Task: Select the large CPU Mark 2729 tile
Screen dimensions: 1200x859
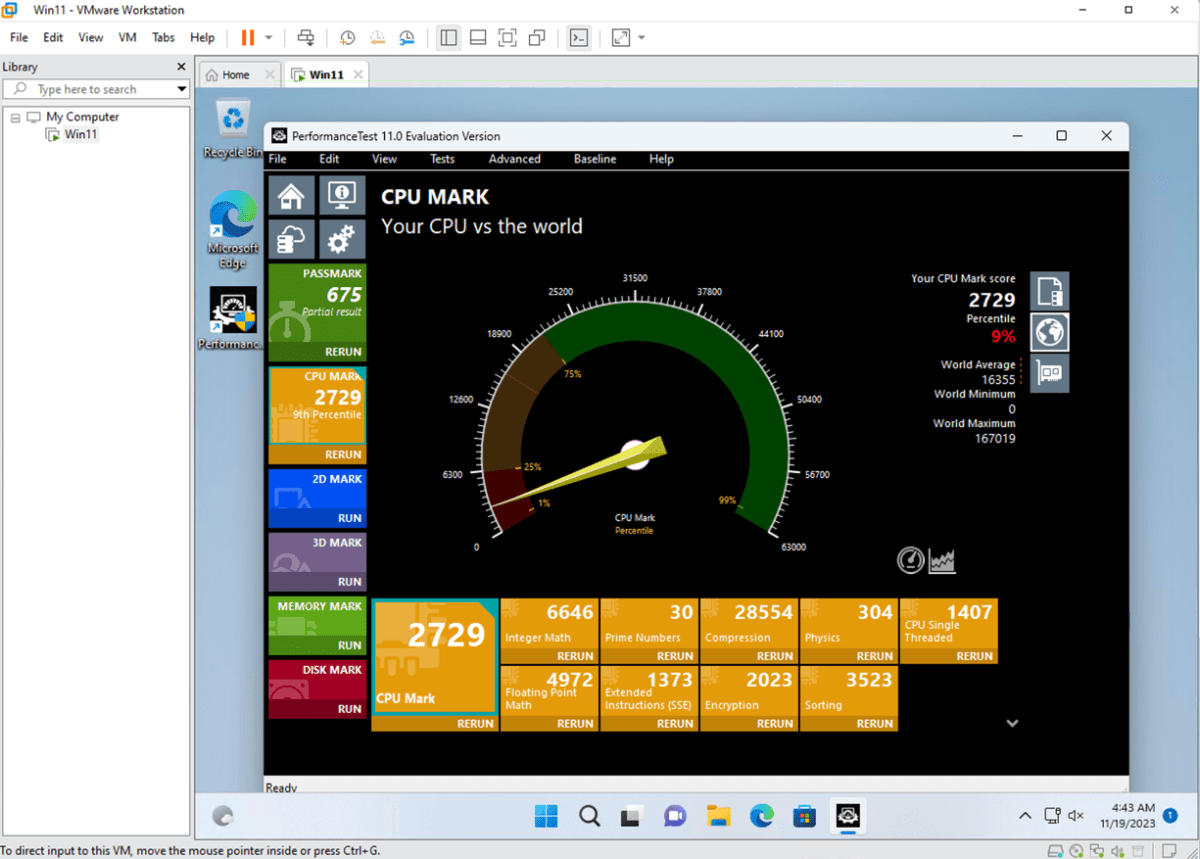Action: click(x=435, y=657)
